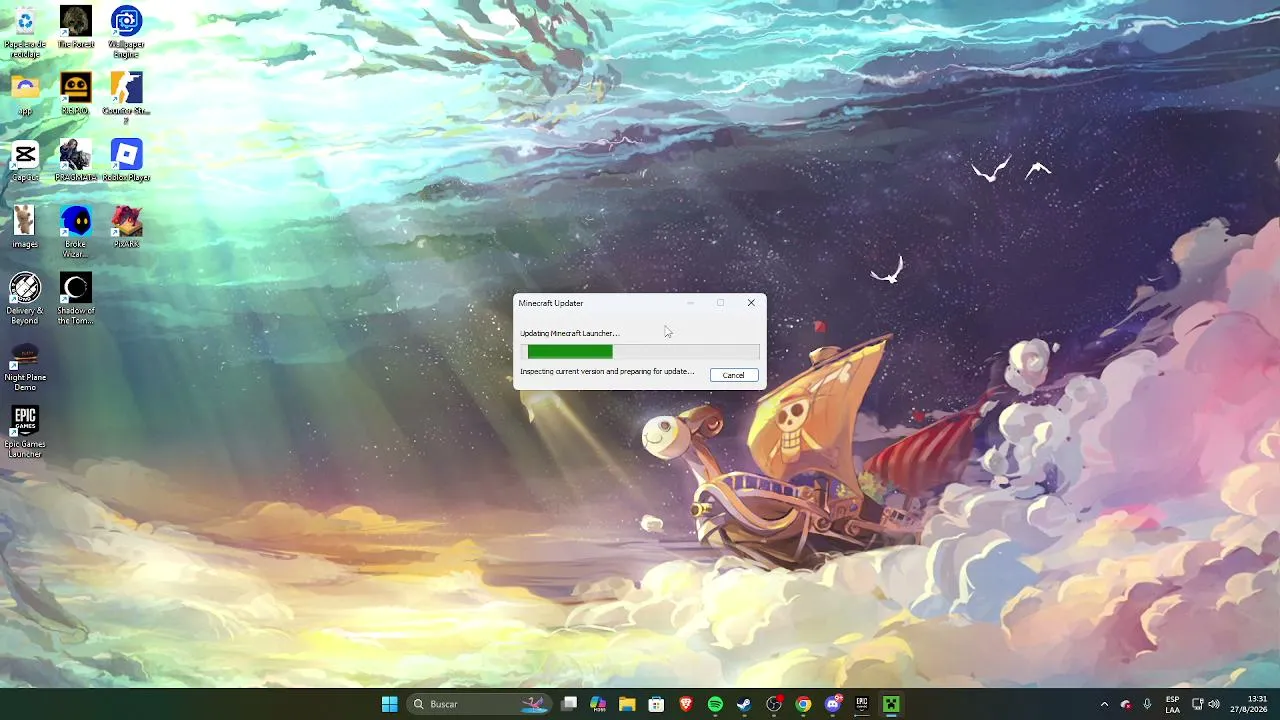Select the images file on desktop
Viewport: 1280px width, 720px height.
pyautogui.click(x=25, y=227)
